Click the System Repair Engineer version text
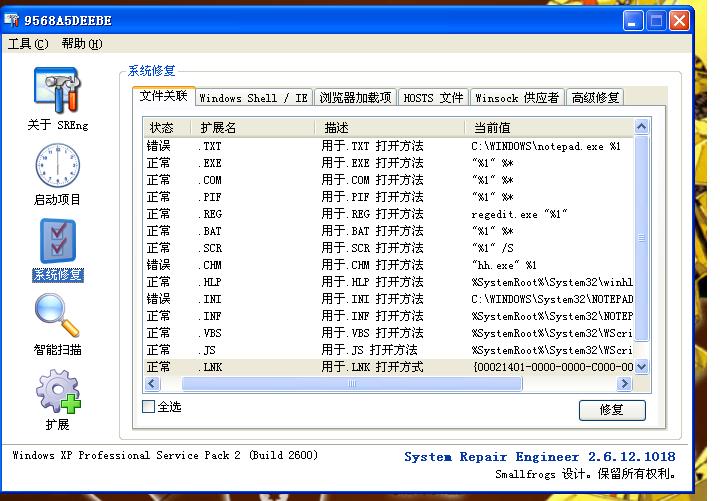The image size is (720, 501). (540, 456)
